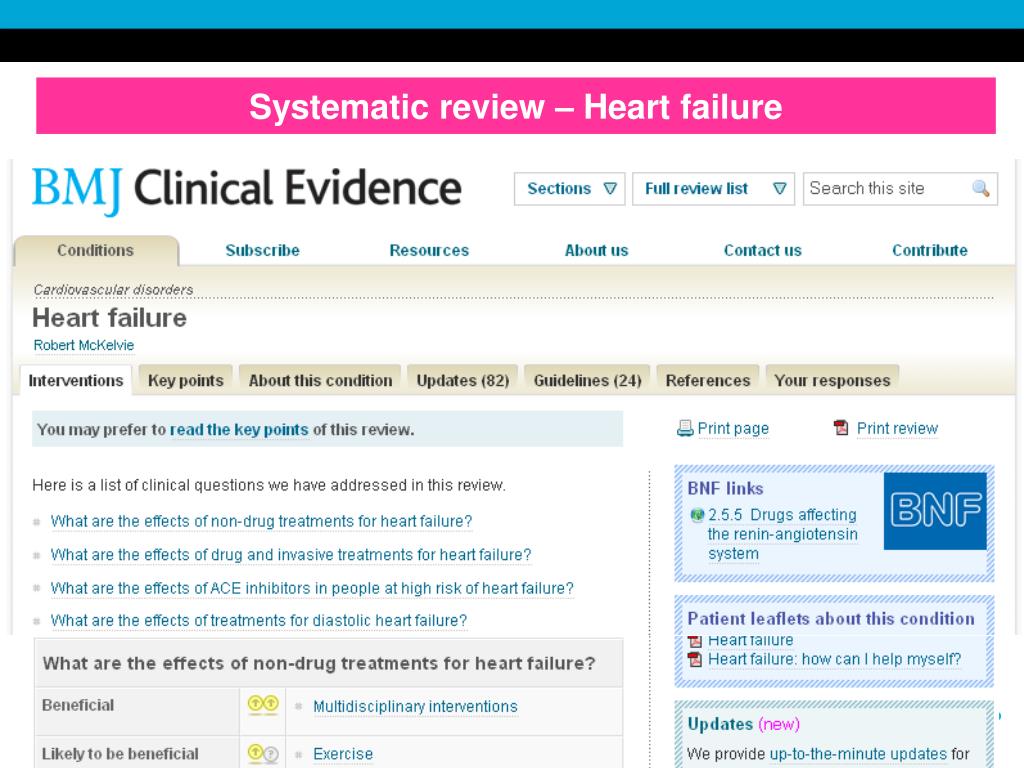Click the 'Beneficial' row label
Image resolution: width=1024 pixels, height=768 pixels.
pos(78,705)
